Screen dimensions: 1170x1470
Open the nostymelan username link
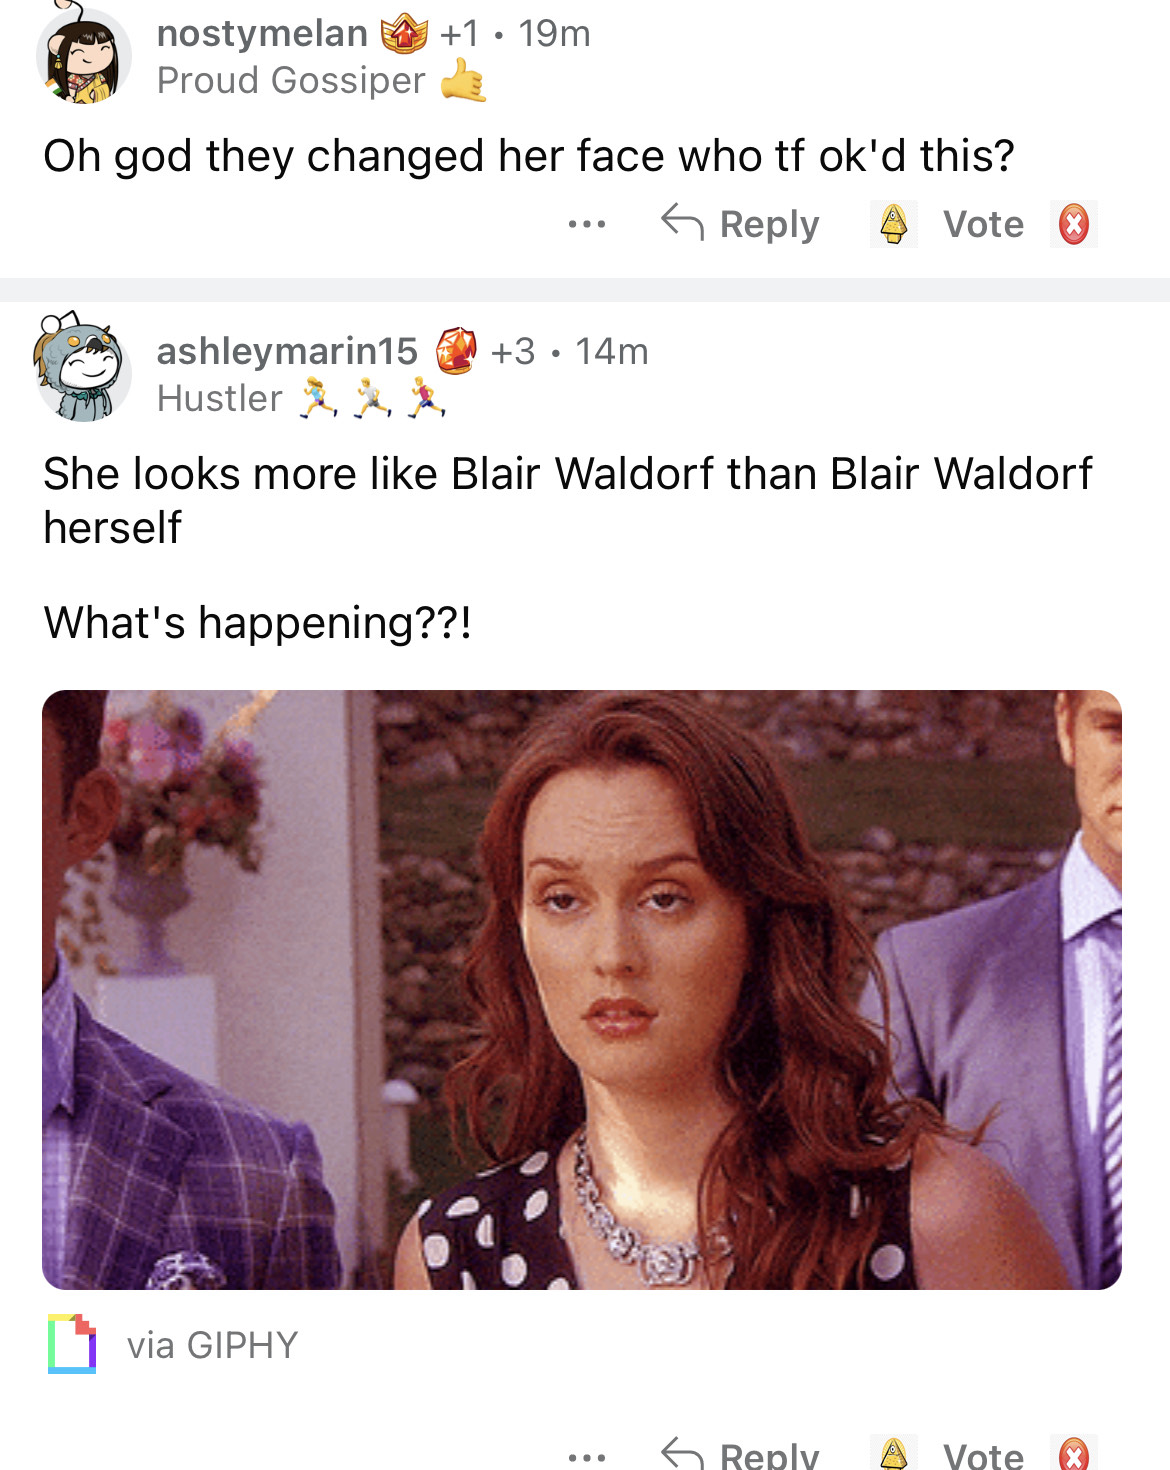[262, 34]
